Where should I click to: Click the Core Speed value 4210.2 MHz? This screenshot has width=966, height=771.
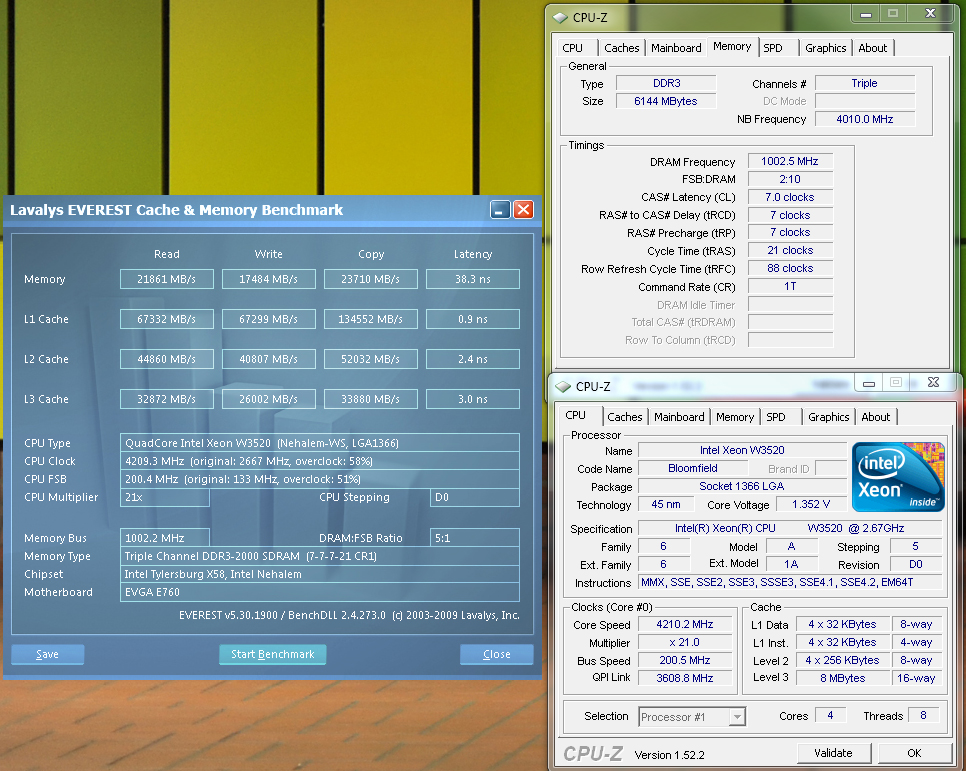[x=685, y=624]
